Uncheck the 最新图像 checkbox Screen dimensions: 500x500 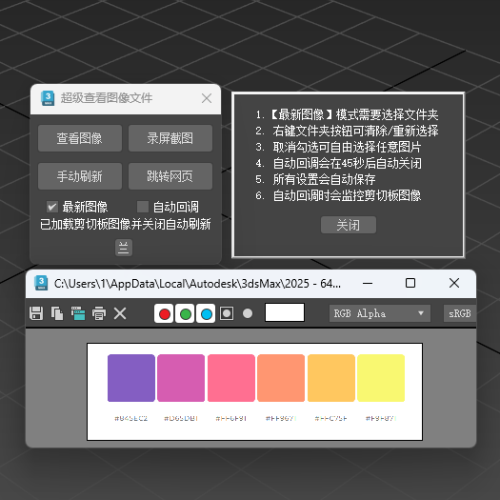[52, 207]
